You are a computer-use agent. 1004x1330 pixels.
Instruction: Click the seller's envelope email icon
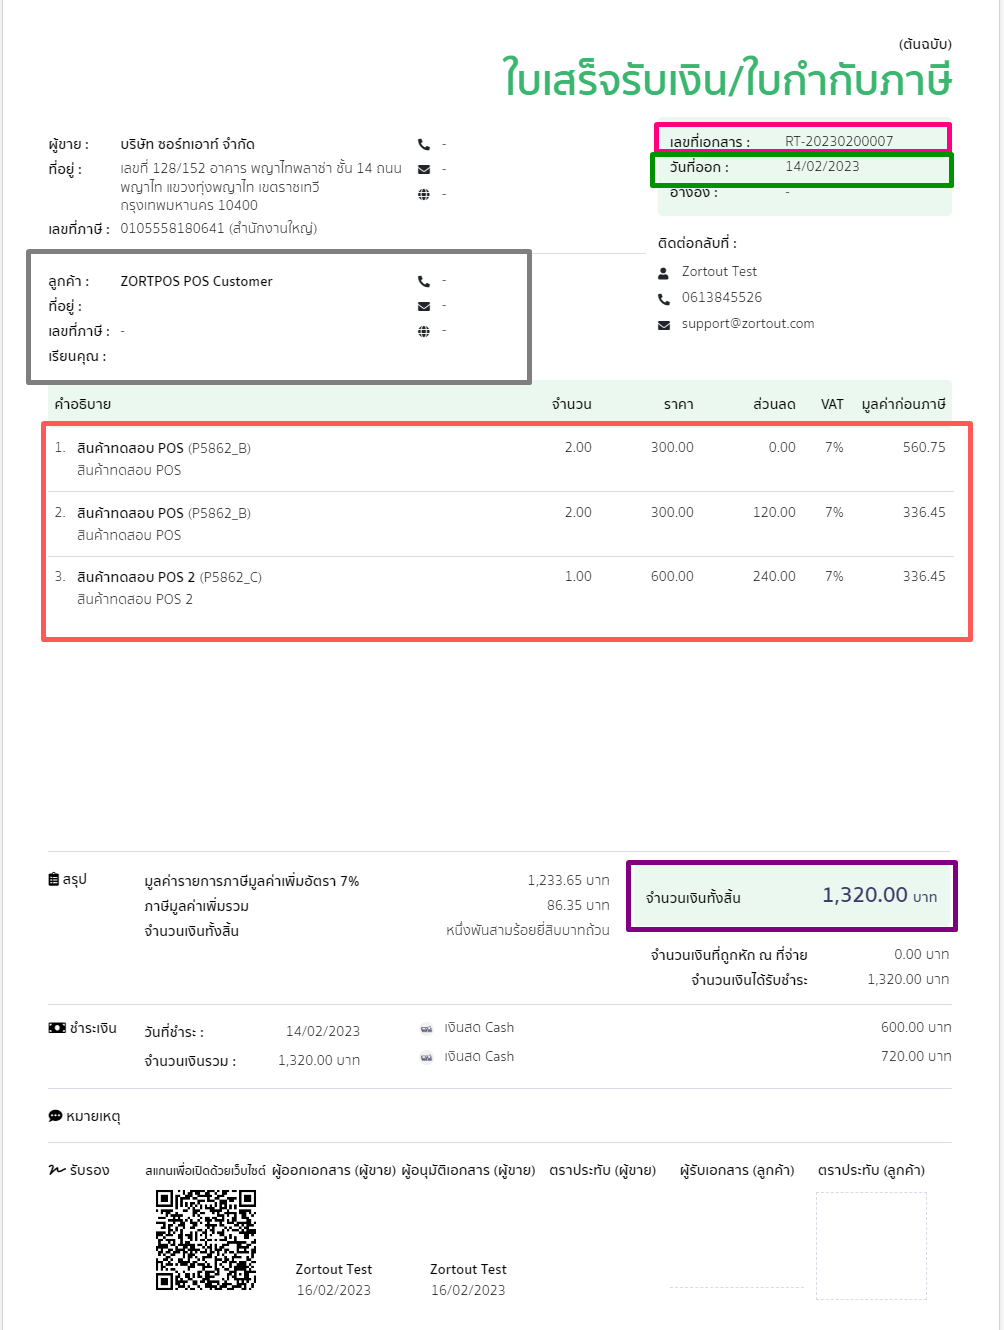click(424, 169)
